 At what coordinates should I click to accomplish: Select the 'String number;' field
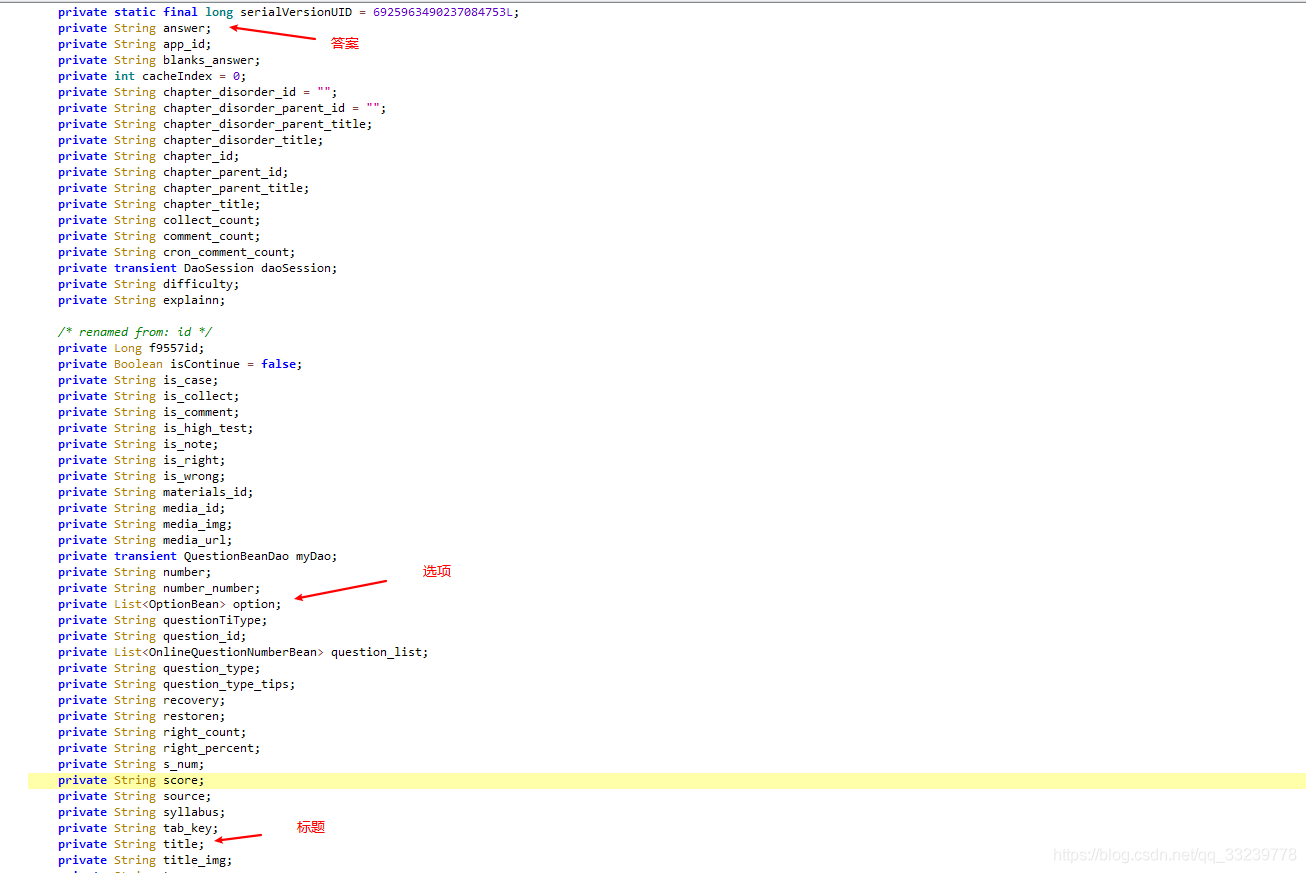135,572
